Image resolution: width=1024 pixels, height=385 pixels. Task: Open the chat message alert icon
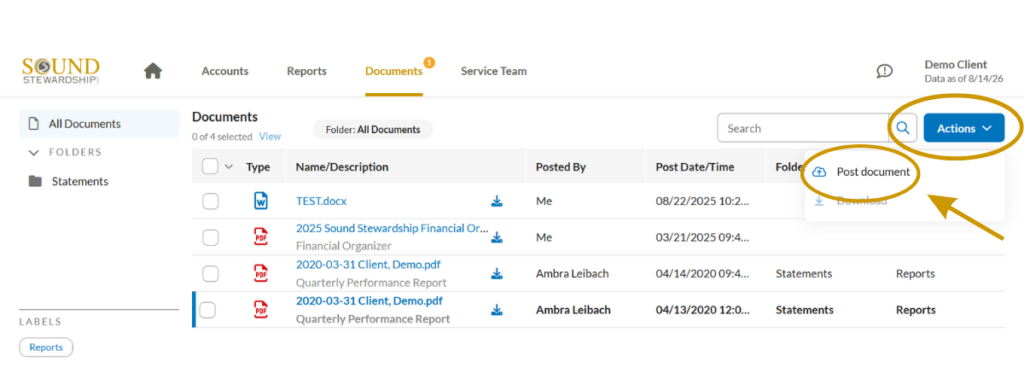(x=884, y=71)
